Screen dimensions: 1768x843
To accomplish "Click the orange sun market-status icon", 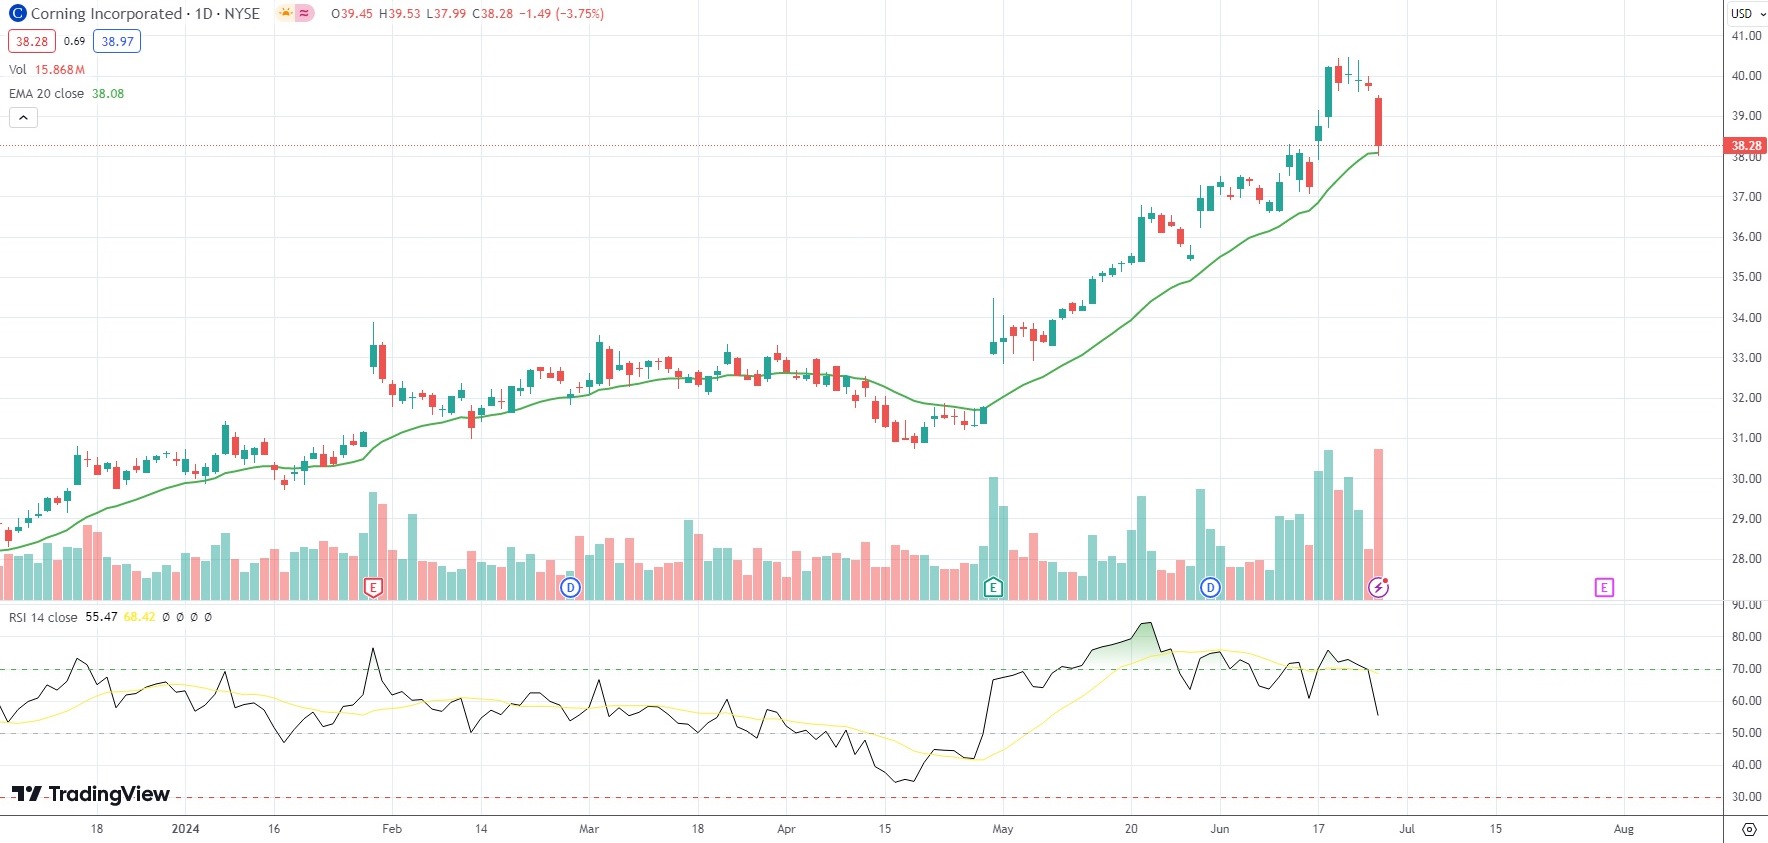I will [286, 14].
